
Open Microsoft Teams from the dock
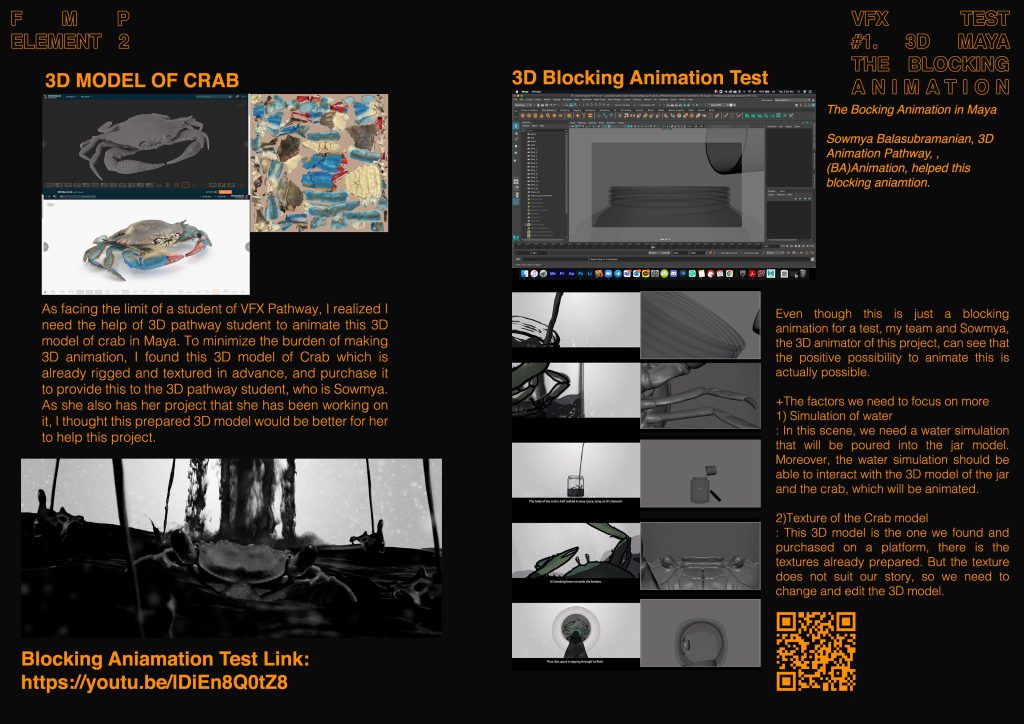[x=627, y=274]
